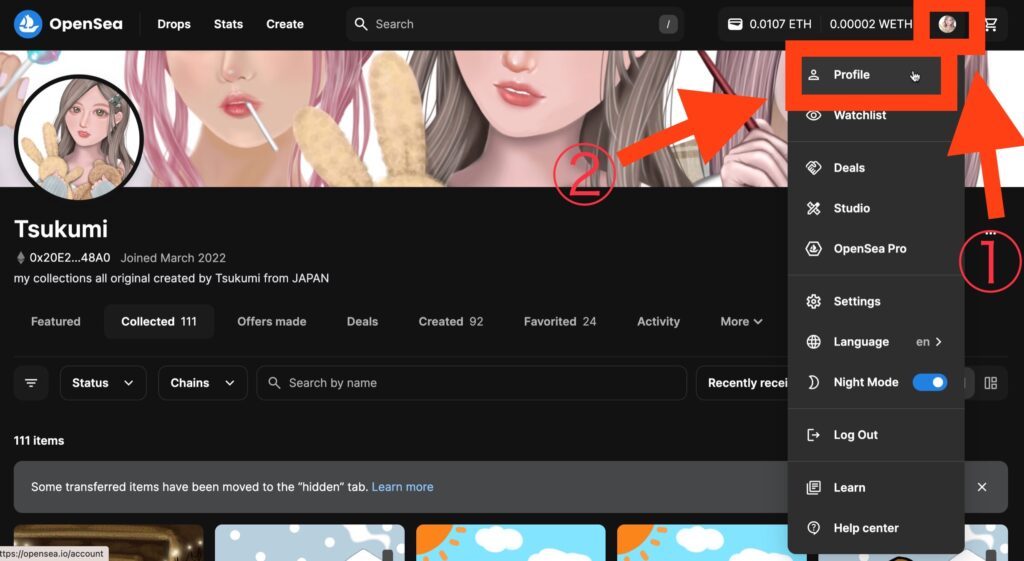Viewport: 1024px width, 561px height.
Task: Switch to the grid layout view icon
Action: pos(991,383)
